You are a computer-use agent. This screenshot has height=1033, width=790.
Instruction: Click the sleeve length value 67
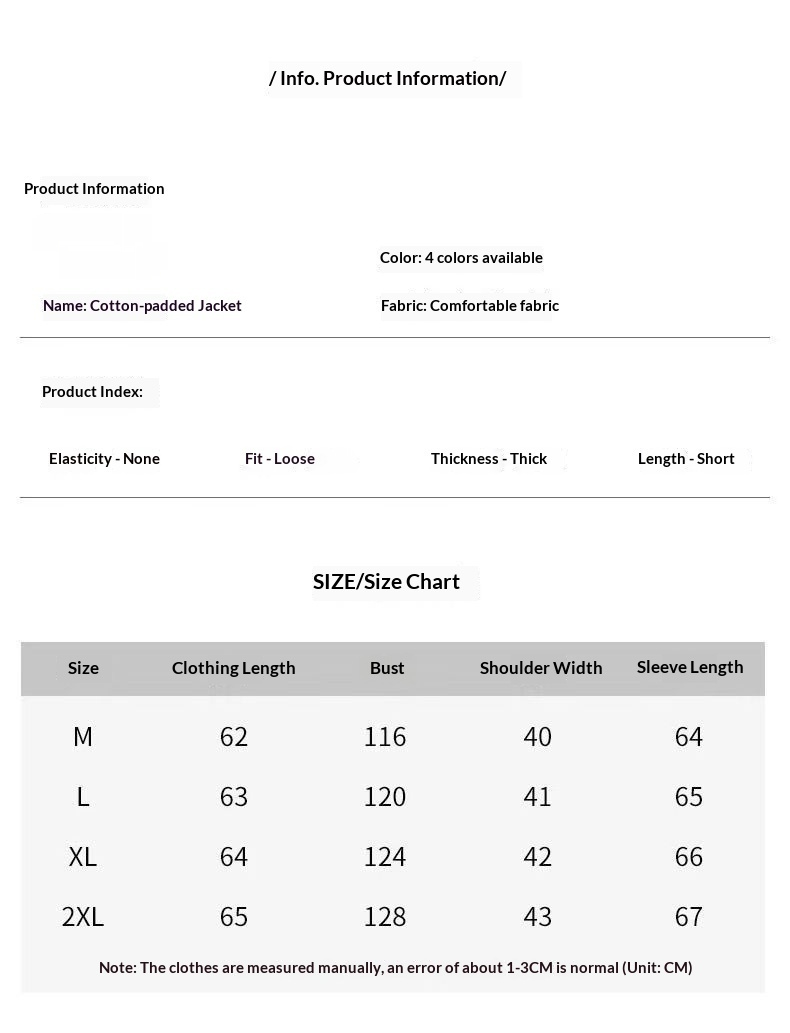pyautogui.click(x=689, y=916)
